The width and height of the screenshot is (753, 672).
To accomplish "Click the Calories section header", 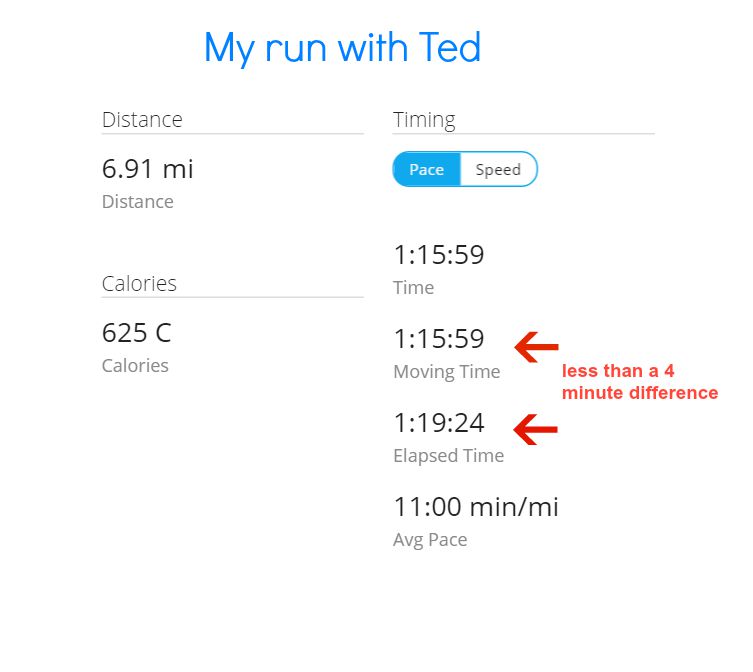I will 139,283.
